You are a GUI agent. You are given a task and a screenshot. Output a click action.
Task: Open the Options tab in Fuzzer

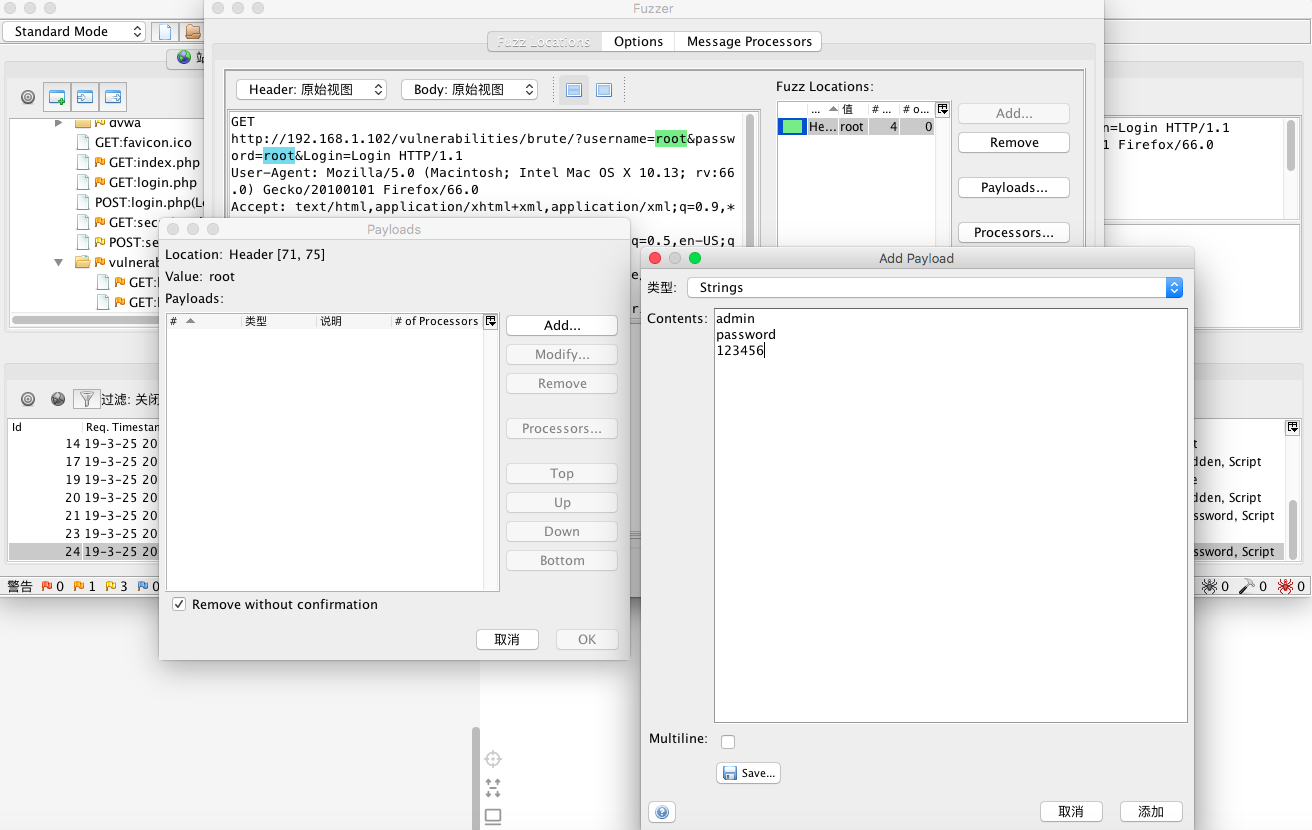tap(636, 41)
